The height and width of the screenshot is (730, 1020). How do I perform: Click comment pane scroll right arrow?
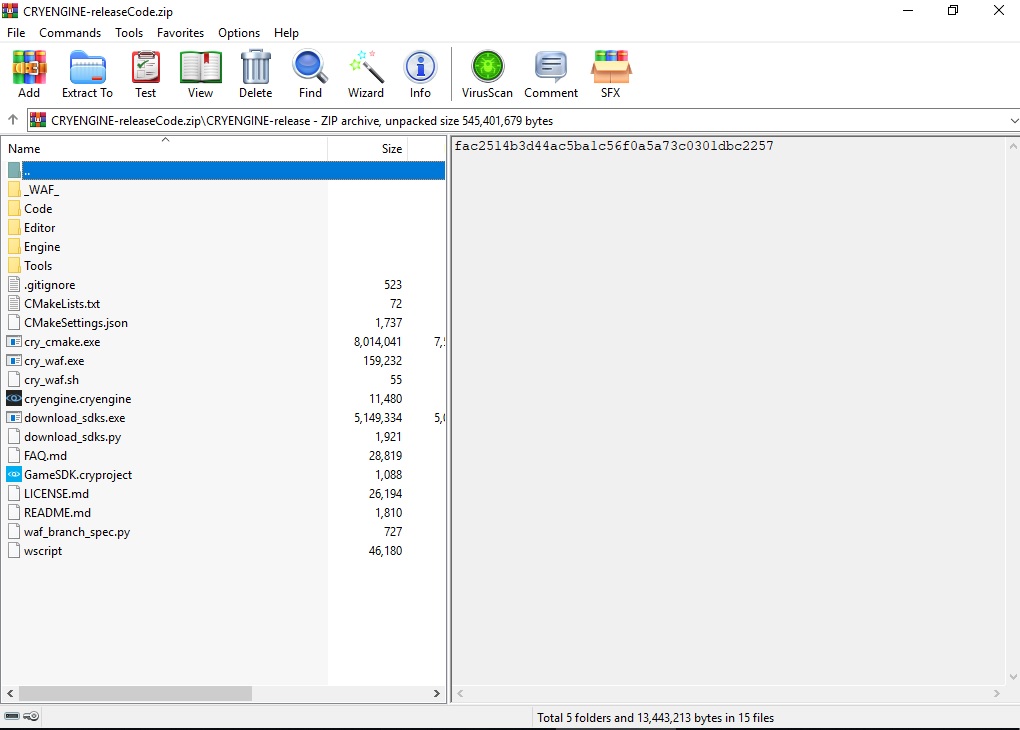997,694
